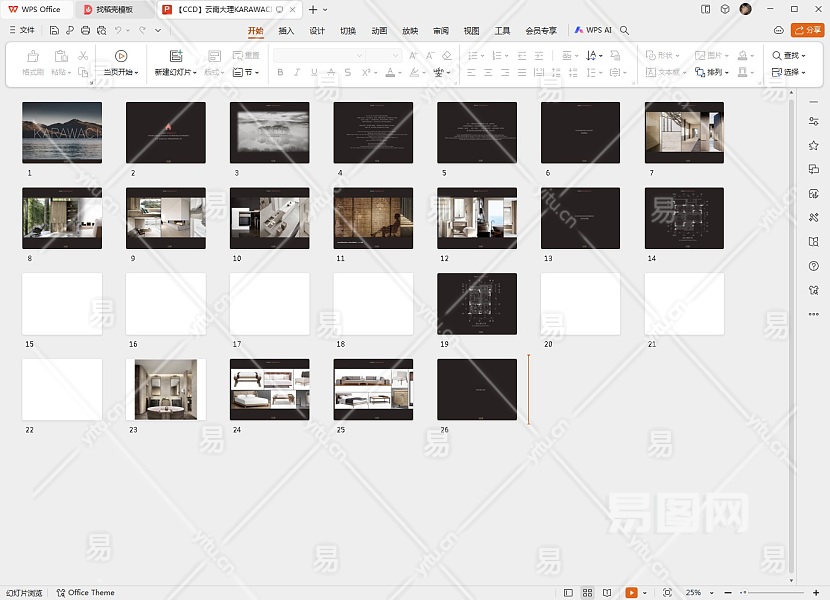Click the star favorites icon in sidebar
This screenshot has width=830, height=600.
click(x=814, y=145)
